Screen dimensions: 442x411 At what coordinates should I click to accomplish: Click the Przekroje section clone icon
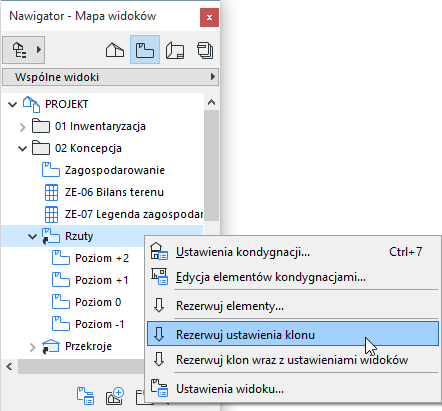tap(51, 347)
